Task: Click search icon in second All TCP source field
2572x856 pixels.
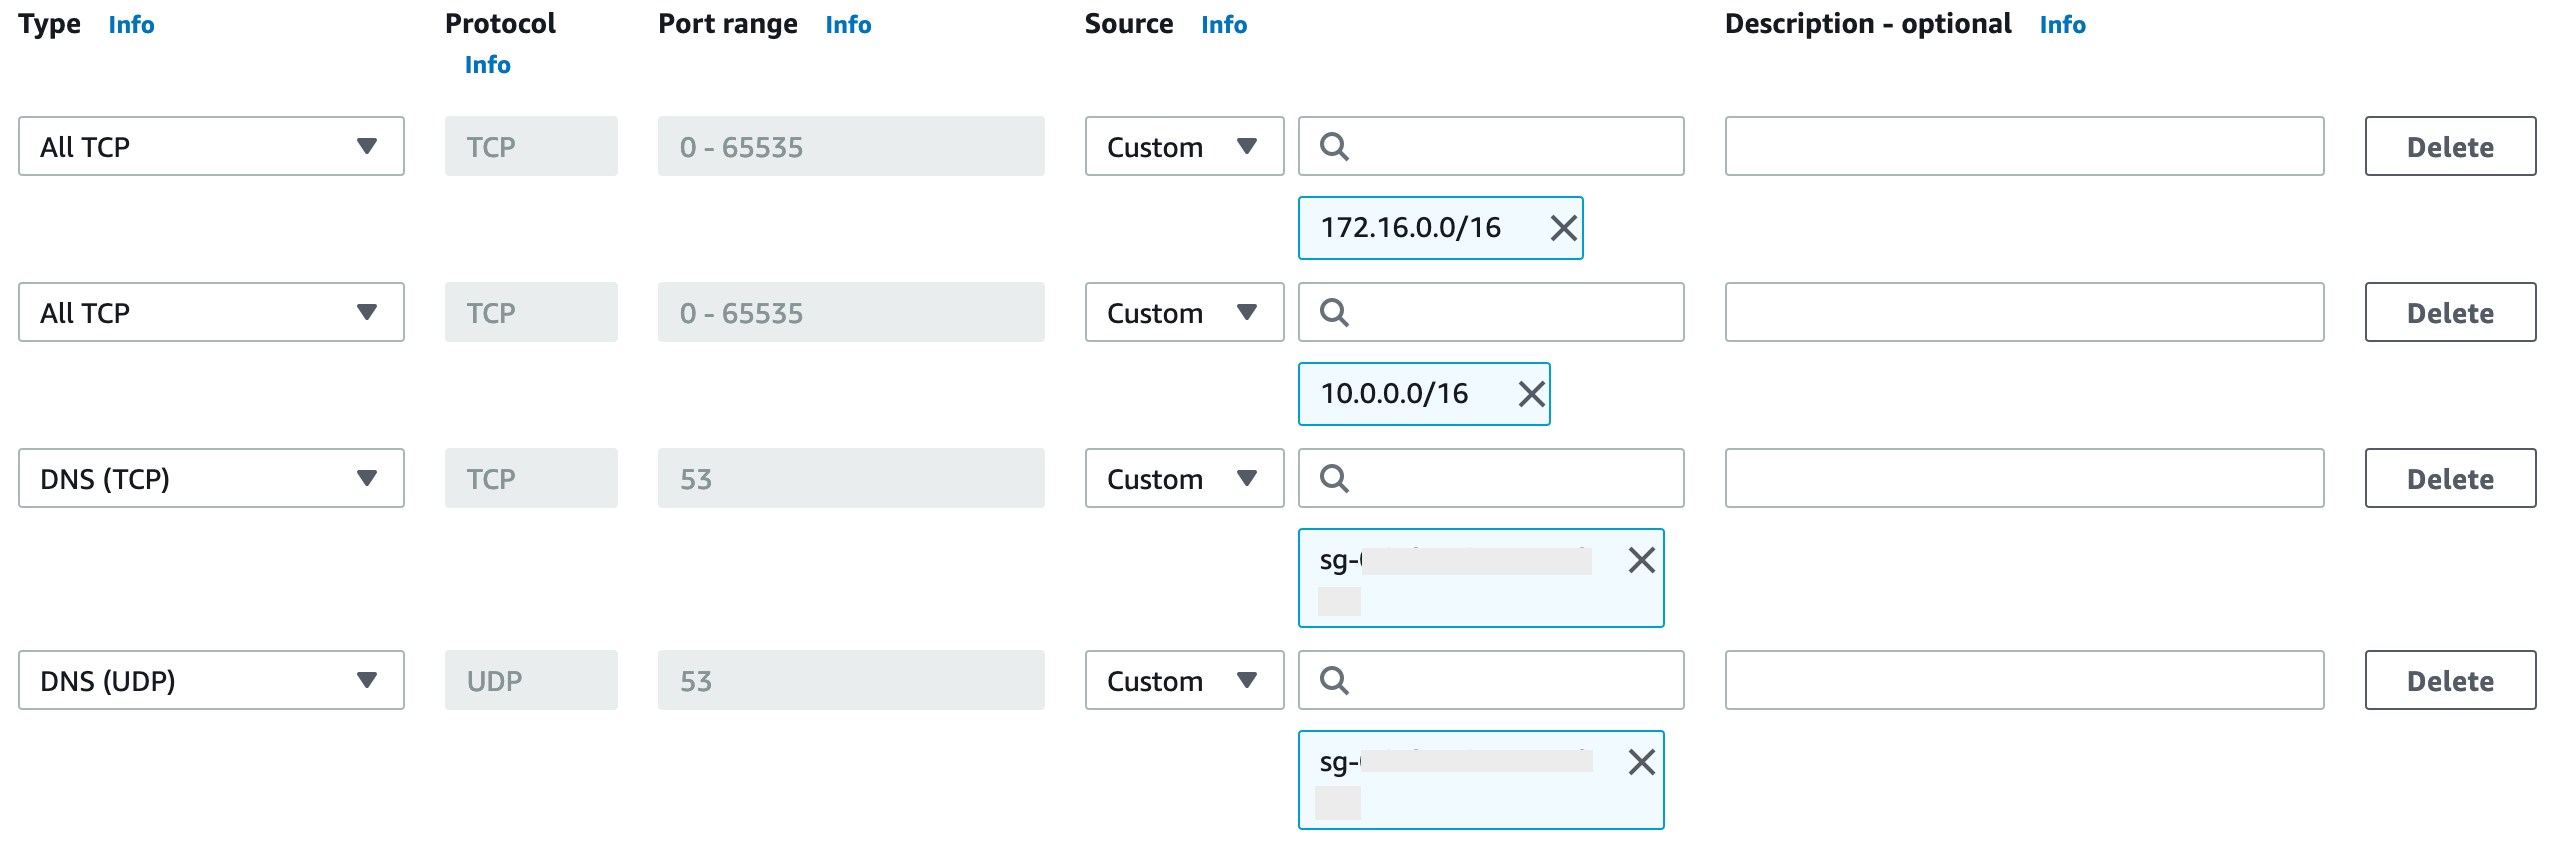Action: [x=1334, y=313]
